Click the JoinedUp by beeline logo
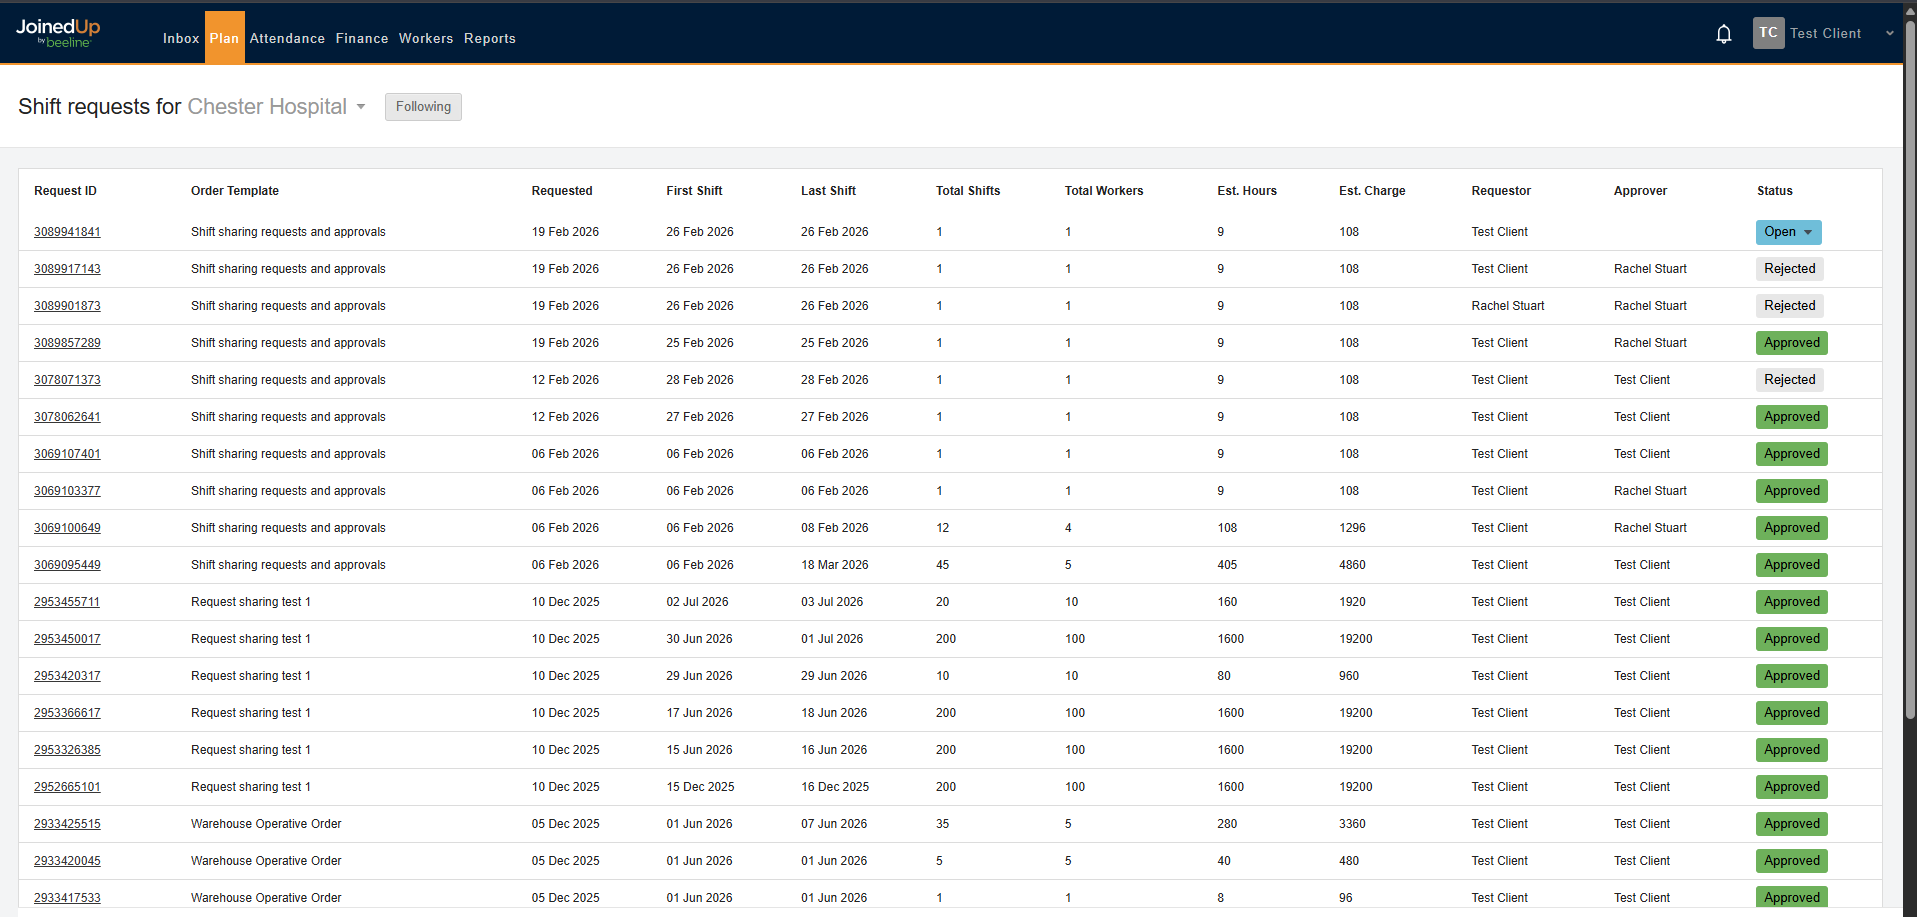This screenshot has width=1917, height=917. (x=57, y=32)
